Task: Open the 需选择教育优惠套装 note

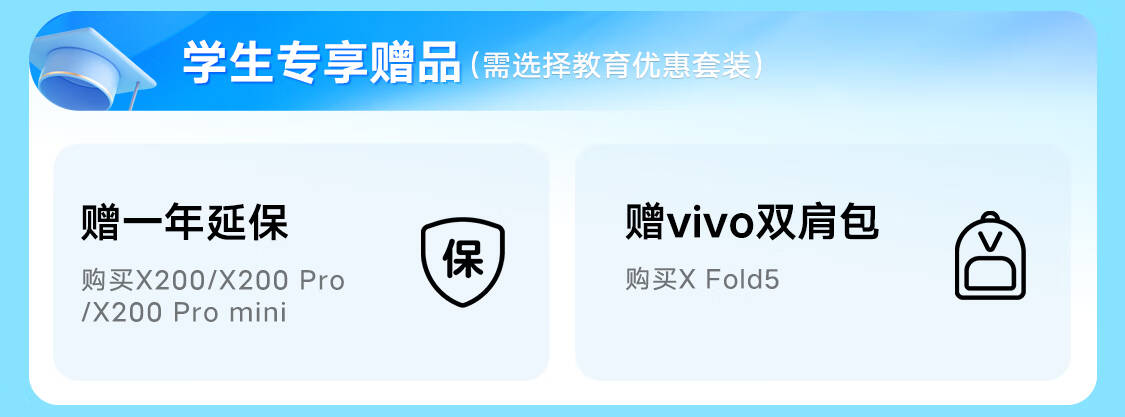Action: pyautogui.click(x=617, y=66)
